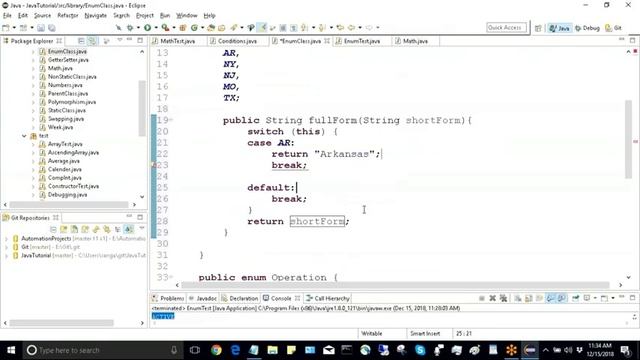Switch to Conditions.java editor tab
Image resolution: width=640 pixels, height=360 pixels.
233,41
